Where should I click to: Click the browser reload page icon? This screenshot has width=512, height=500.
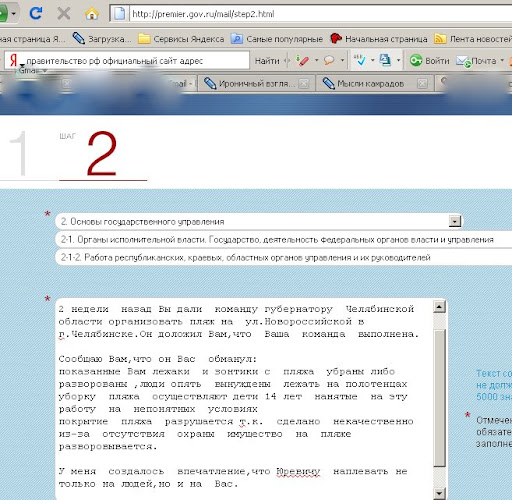[35, 14]
